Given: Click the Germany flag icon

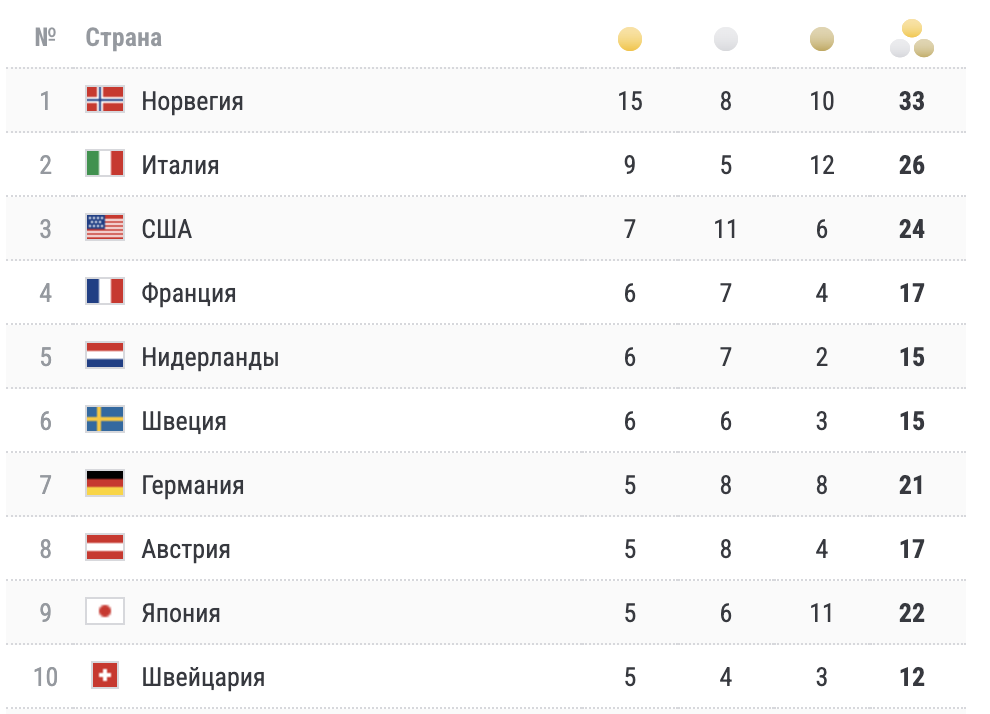Looking at the screenshot, I should pos(105,484).
